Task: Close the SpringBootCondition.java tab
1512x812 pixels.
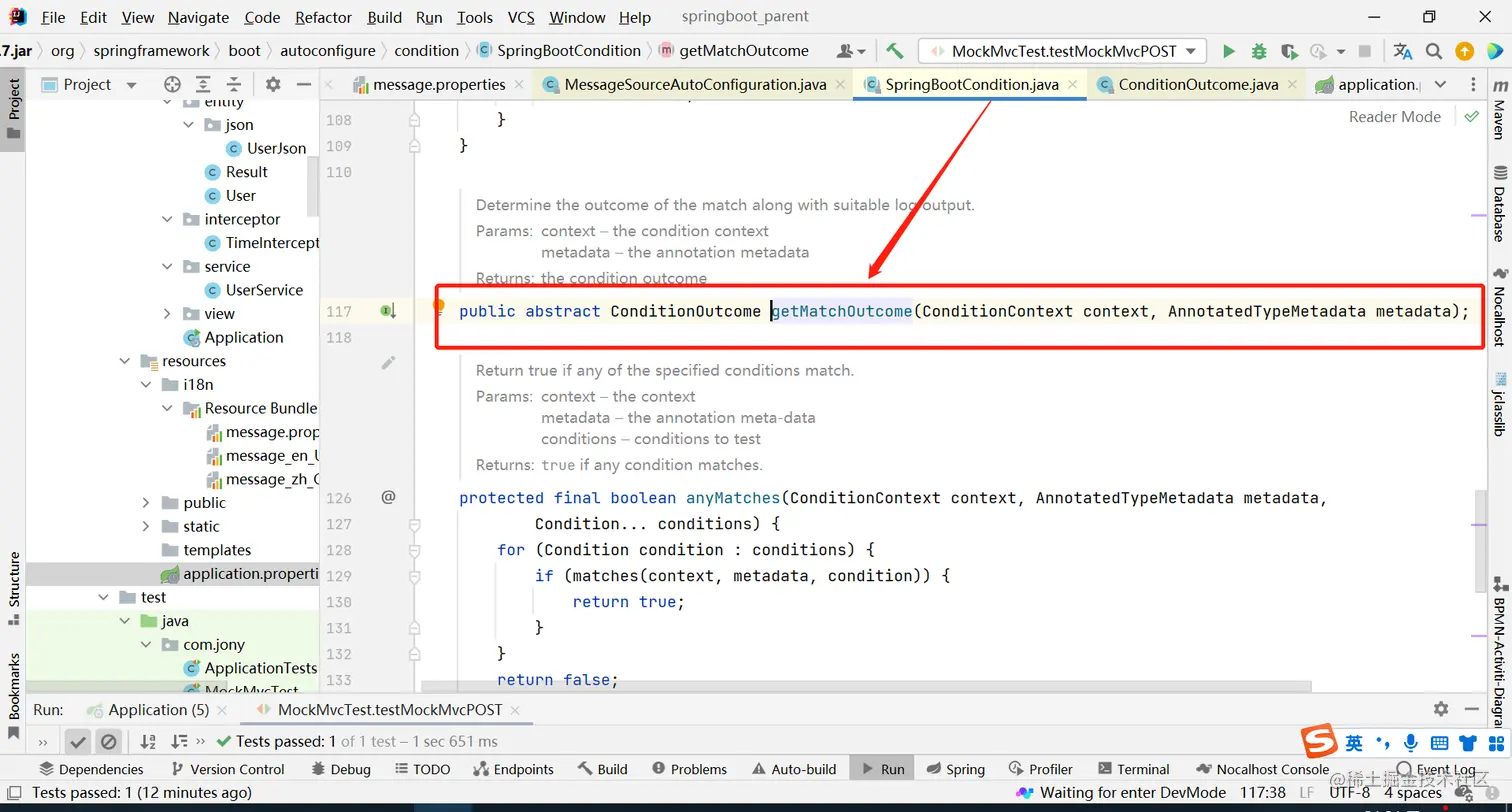Action: point(1072,85)
